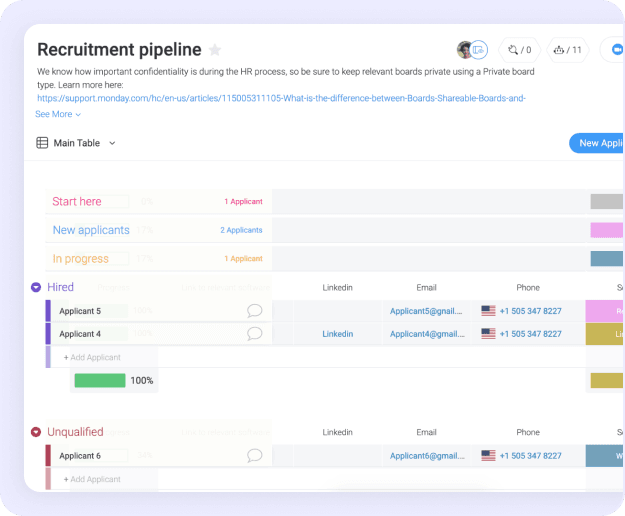Expand the description with See More
This screenshot has width=625, height=516.
pyautogui.click(x=58, y=114)
